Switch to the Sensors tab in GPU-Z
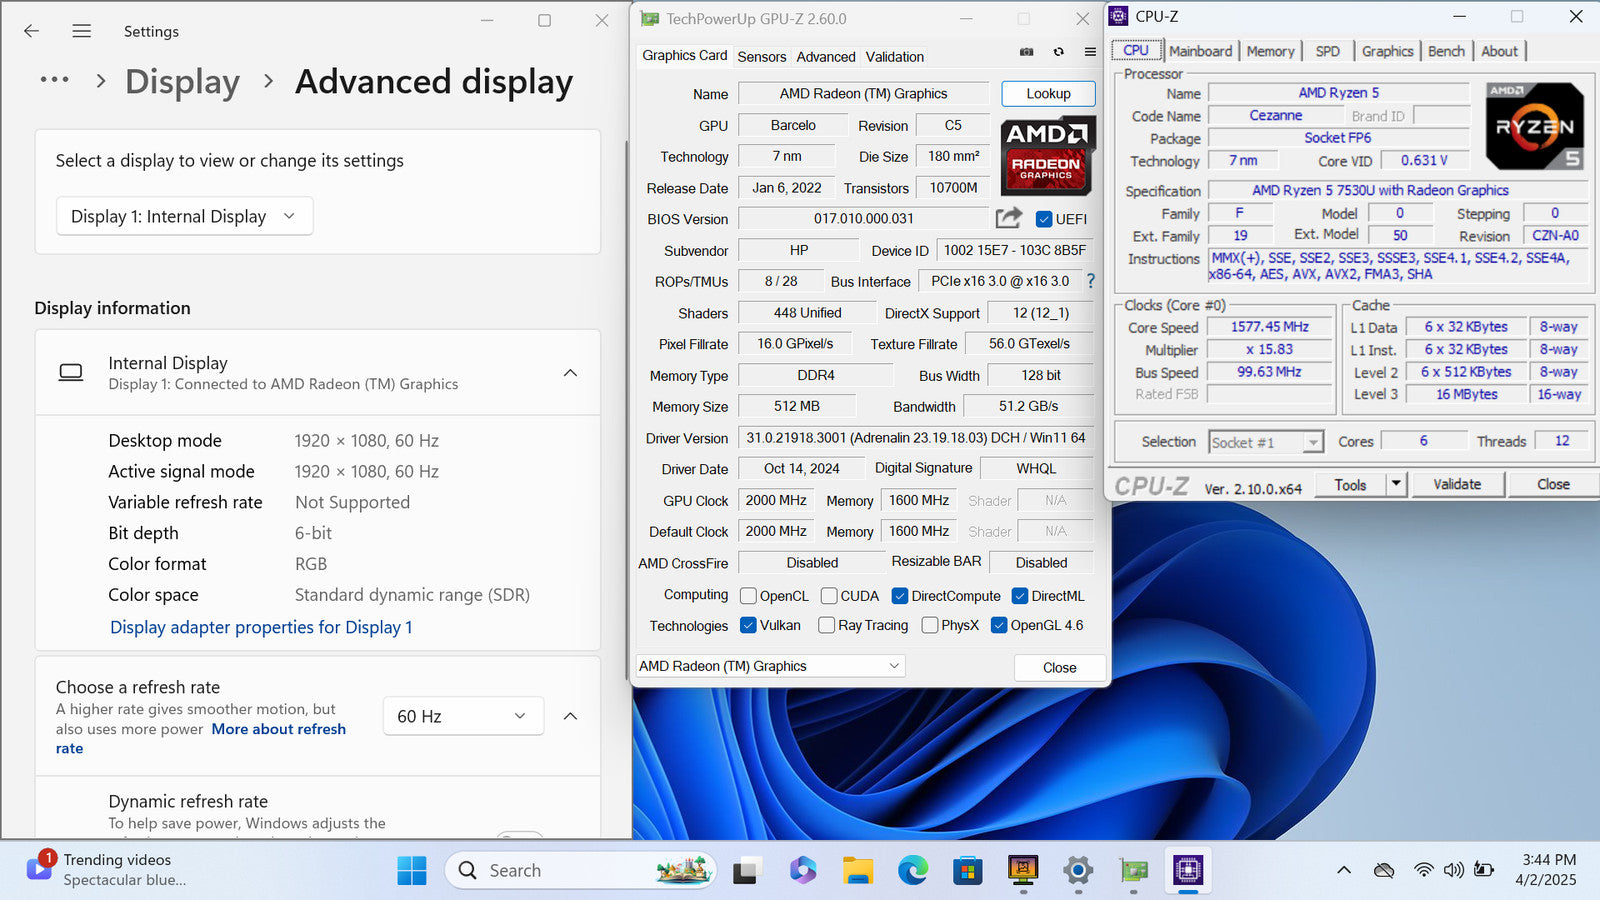 tap(761, 57)
